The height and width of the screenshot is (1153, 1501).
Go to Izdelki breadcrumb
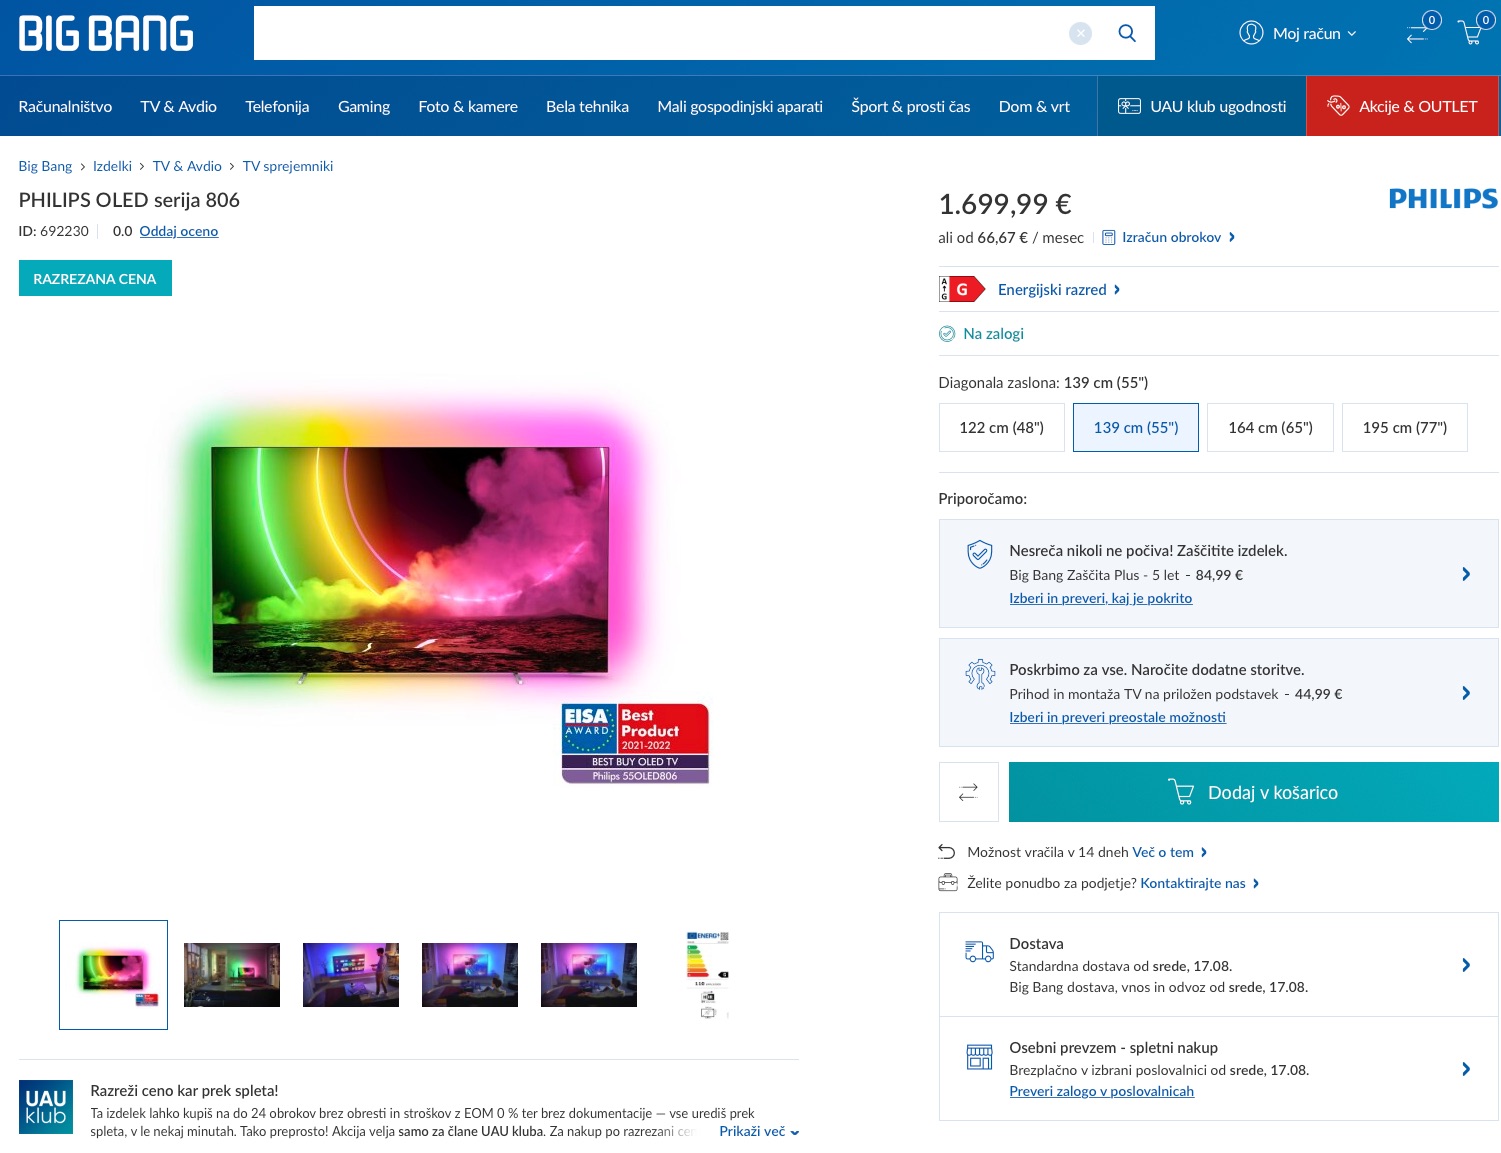click(x=112, y=166)
